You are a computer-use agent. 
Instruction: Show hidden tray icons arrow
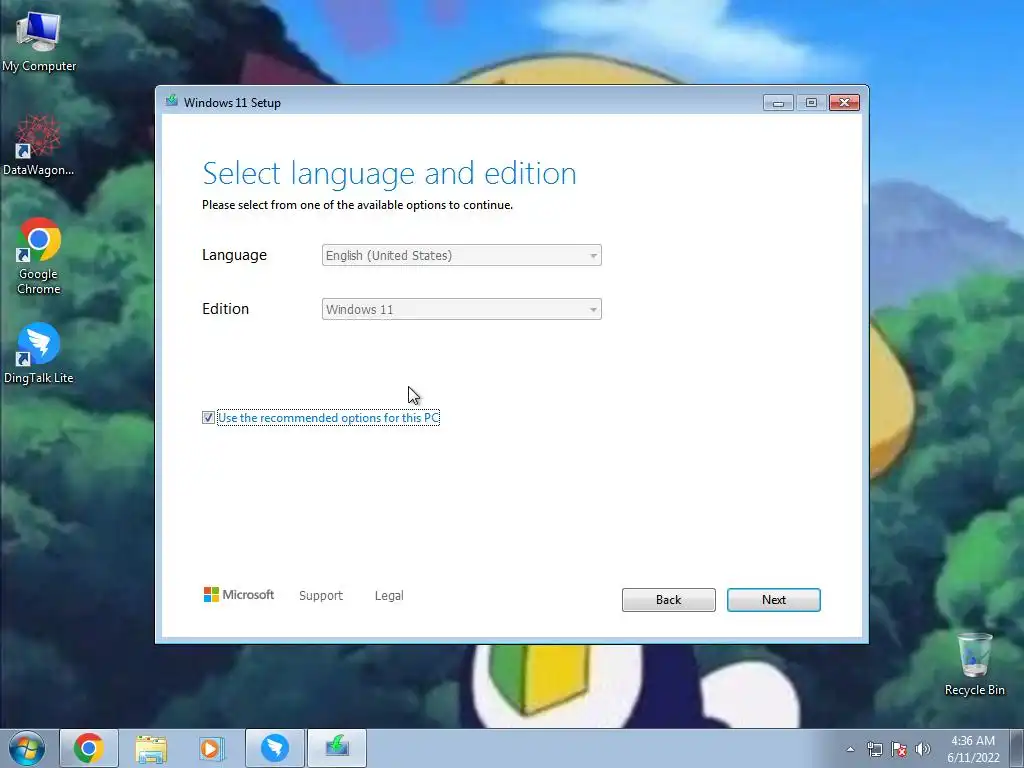(x=850, y=749)
